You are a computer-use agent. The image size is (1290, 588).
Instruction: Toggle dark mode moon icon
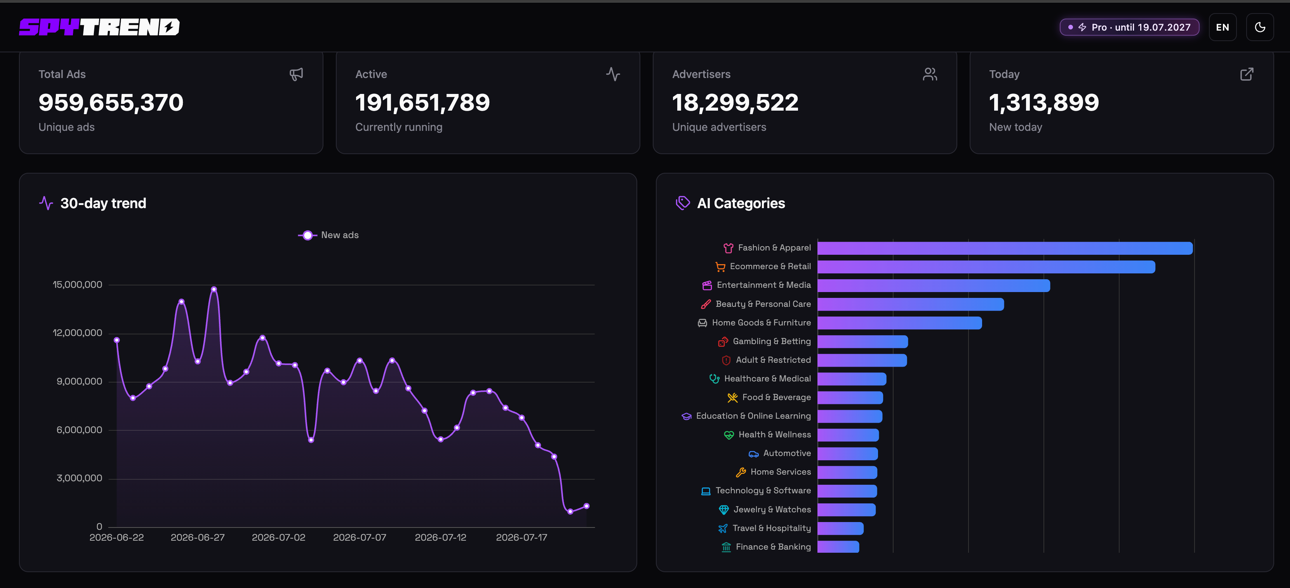pos(1260,27)
